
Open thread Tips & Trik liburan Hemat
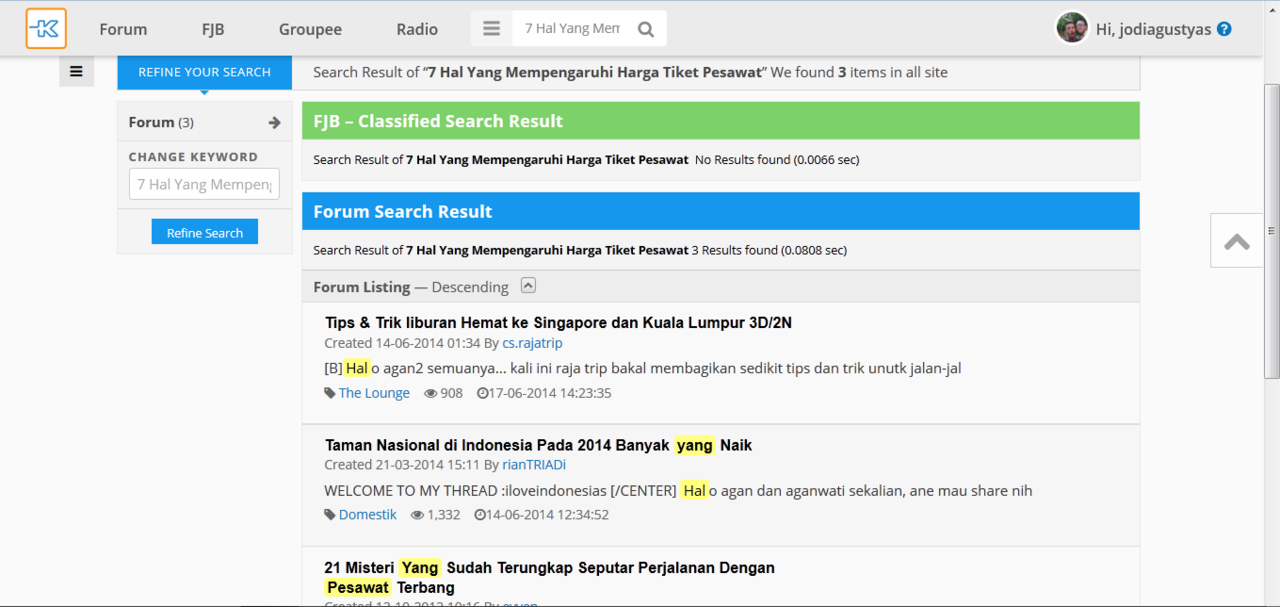click(558, 323)
